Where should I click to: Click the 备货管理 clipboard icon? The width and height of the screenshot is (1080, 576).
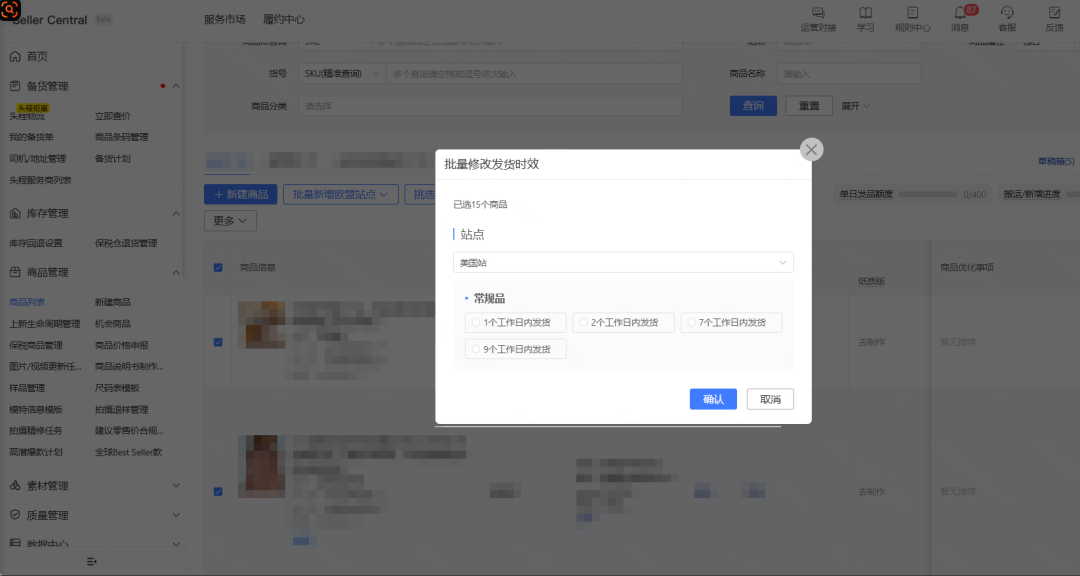15,86
